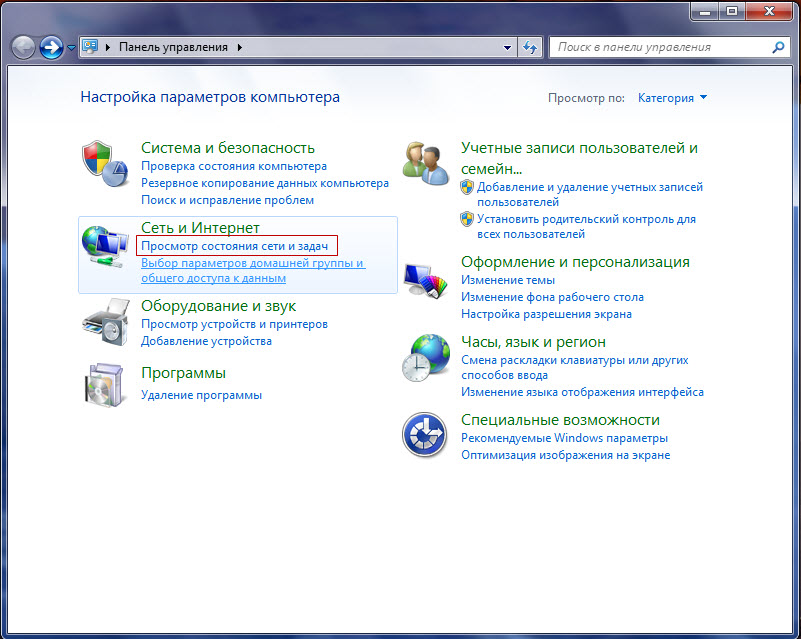Open Часы, язык и регион heading
Screen dimensions: 801x639
533,342
